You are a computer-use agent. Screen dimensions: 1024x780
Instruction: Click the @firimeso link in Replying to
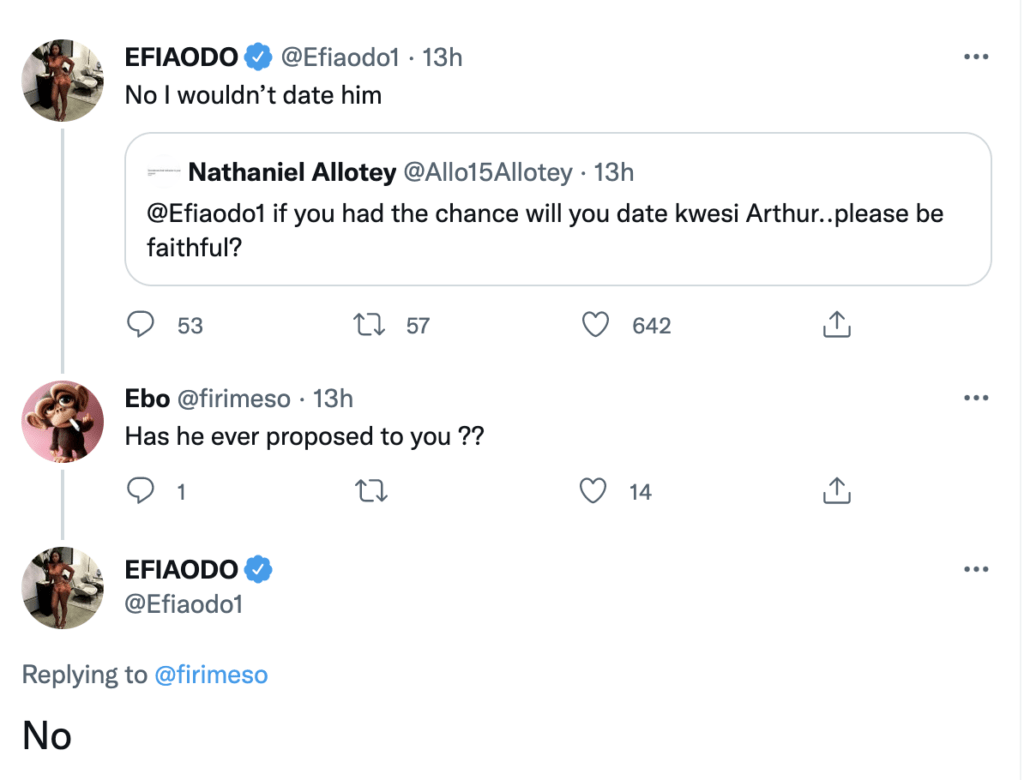pos(211,675)
